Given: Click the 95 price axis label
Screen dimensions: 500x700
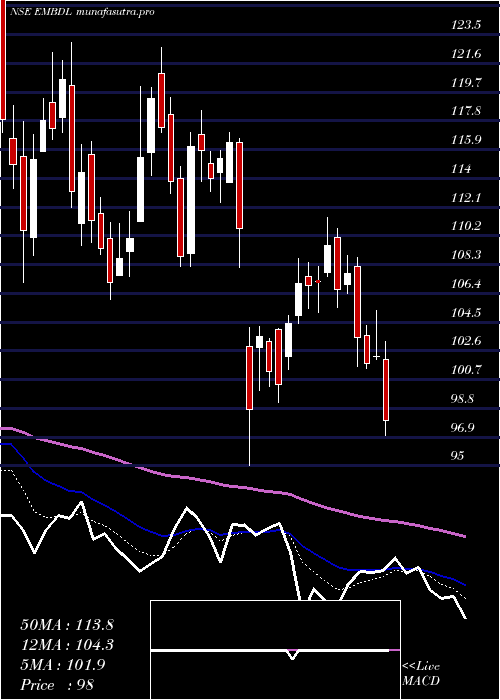Looking at the screenshot, I should click(x=459, y=456).
